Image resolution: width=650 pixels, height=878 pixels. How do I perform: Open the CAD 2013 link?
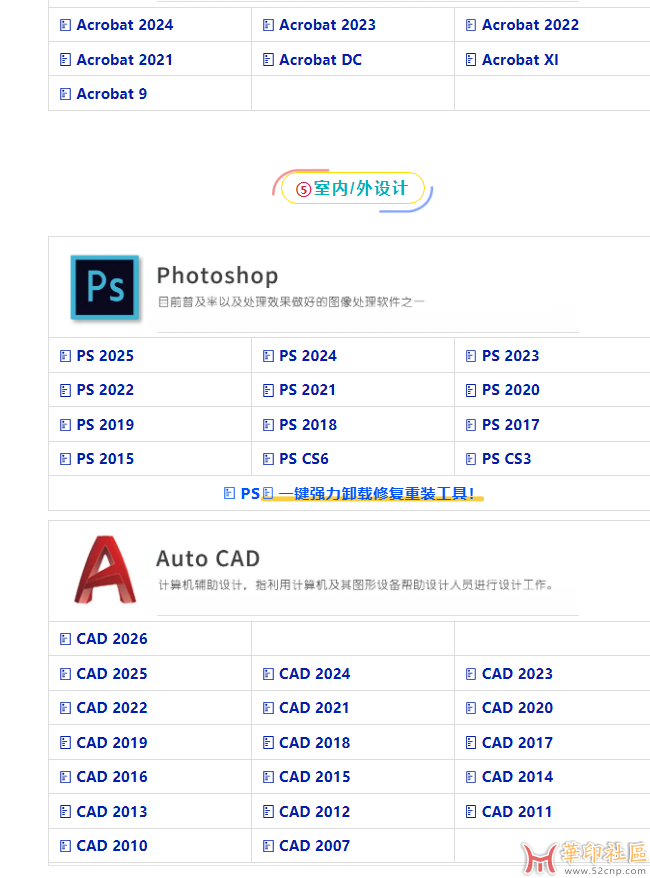tap(111, 811)
